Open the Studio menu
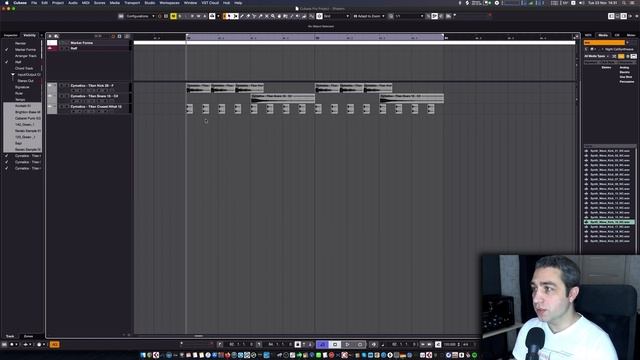Screen dimensions: 640x360 click(150, 3)
